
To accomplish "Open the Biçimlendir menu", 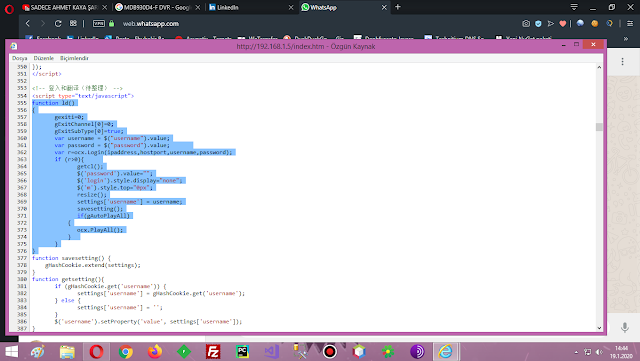I will 74,58.
